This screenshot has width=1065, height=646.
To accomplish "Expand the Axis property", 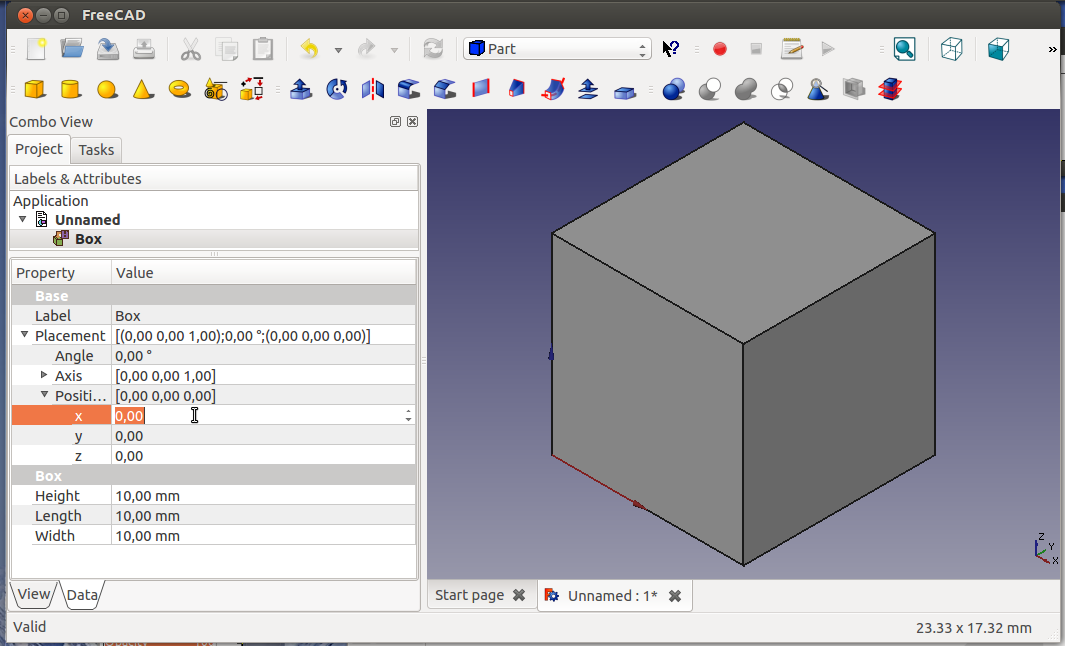I will (x=44, y=375).
